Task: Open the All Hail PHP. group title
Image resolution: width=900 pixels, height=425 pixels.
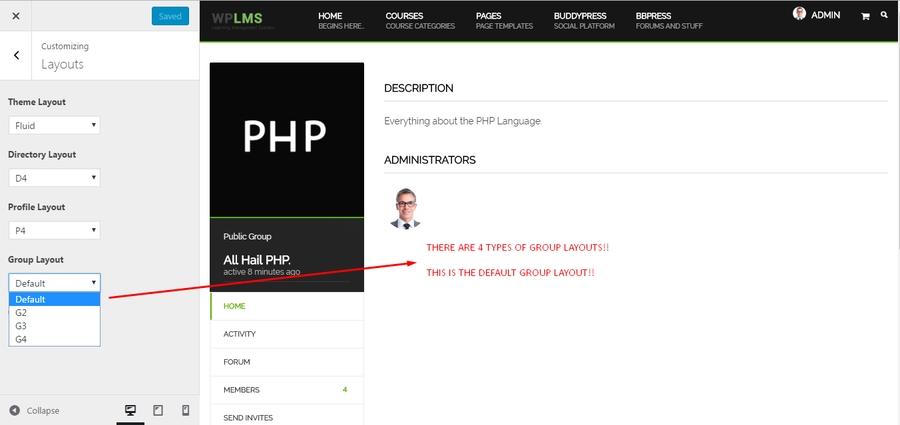Action: [257, 260]
